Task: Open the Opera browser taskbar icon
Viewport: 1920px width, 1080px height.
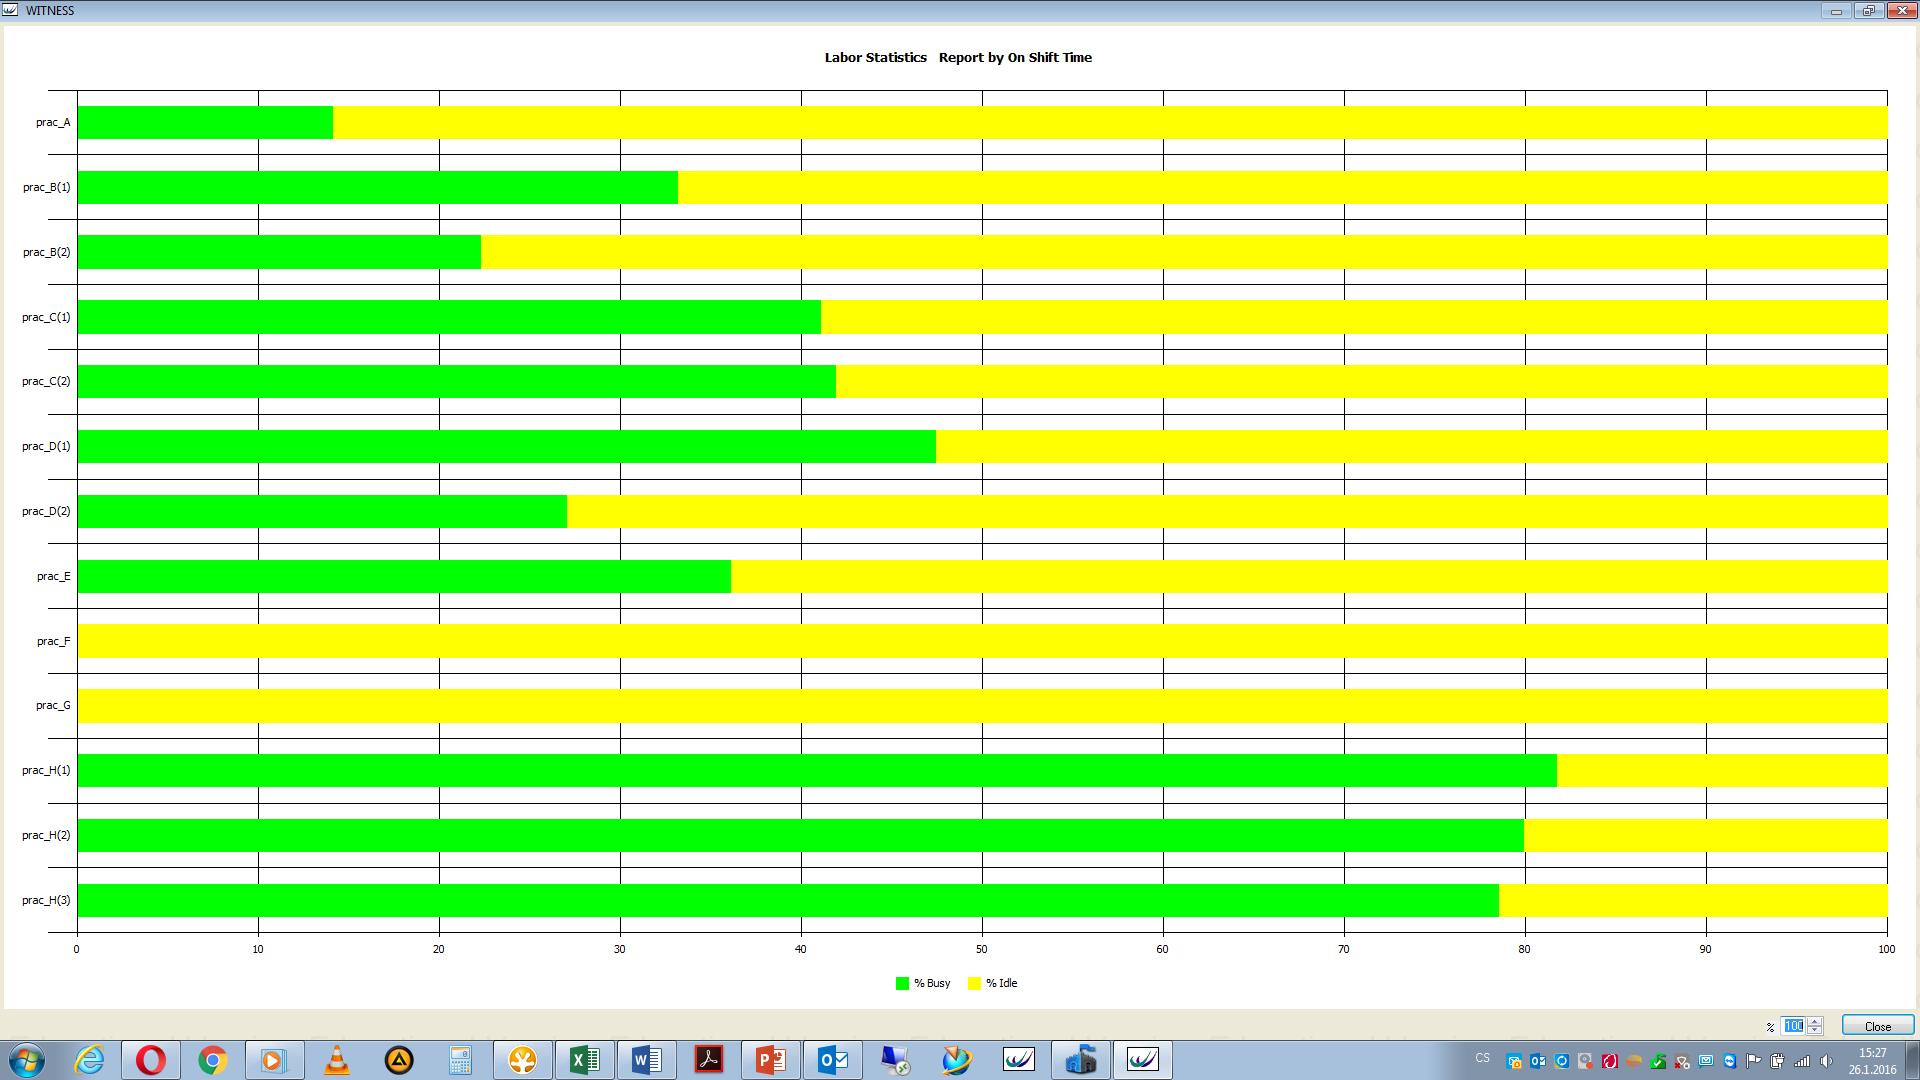Action: (151, 1060)
